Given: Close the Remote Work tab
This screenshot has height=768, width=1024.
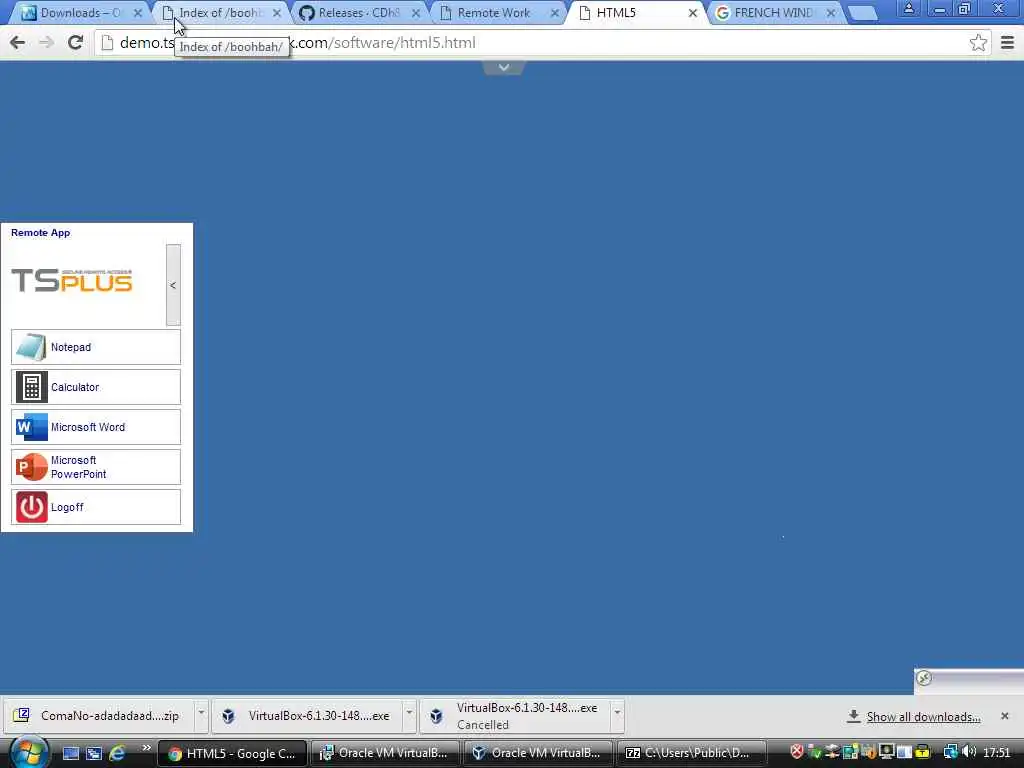Looking at the screenshot, I should 554,13.
